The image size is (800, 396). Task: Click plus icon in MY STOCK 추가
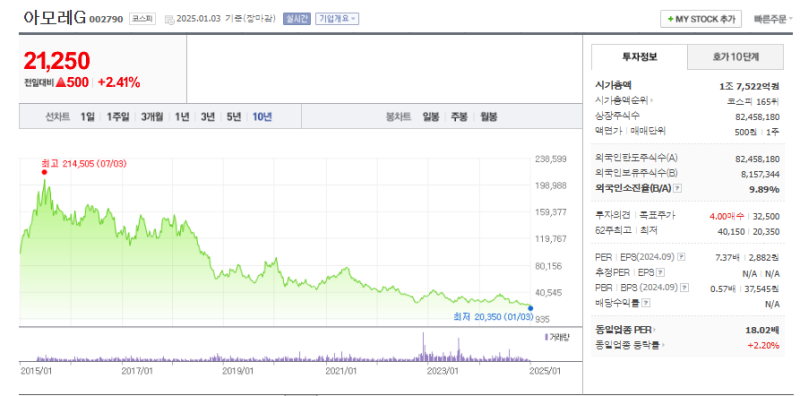coord(670,19)
